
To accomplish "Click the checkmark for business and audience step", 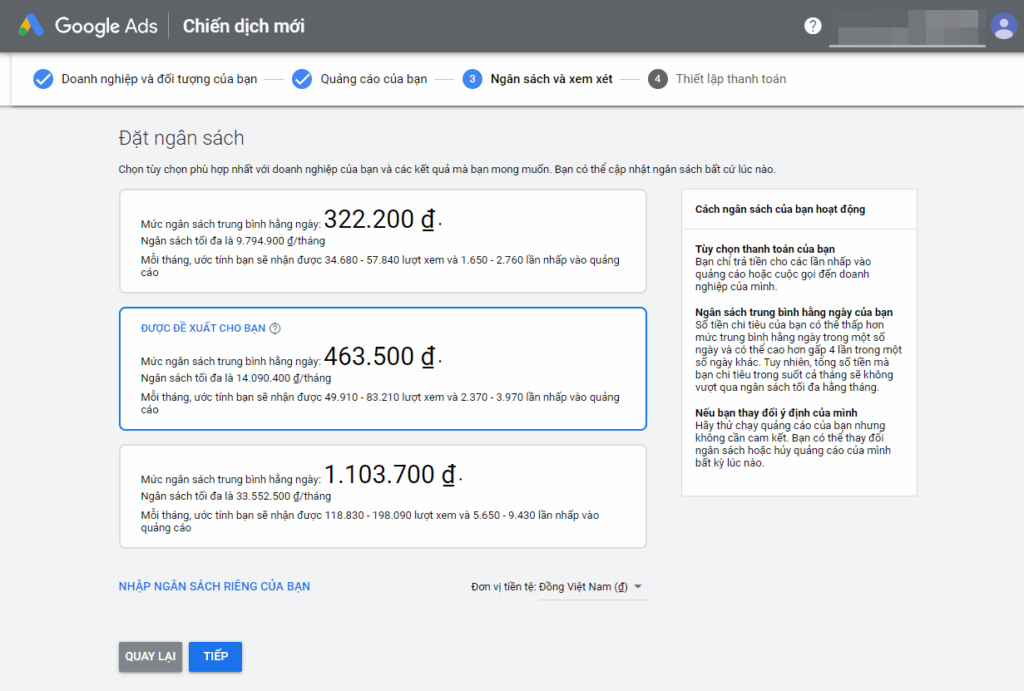I will (x=43, y=79).
